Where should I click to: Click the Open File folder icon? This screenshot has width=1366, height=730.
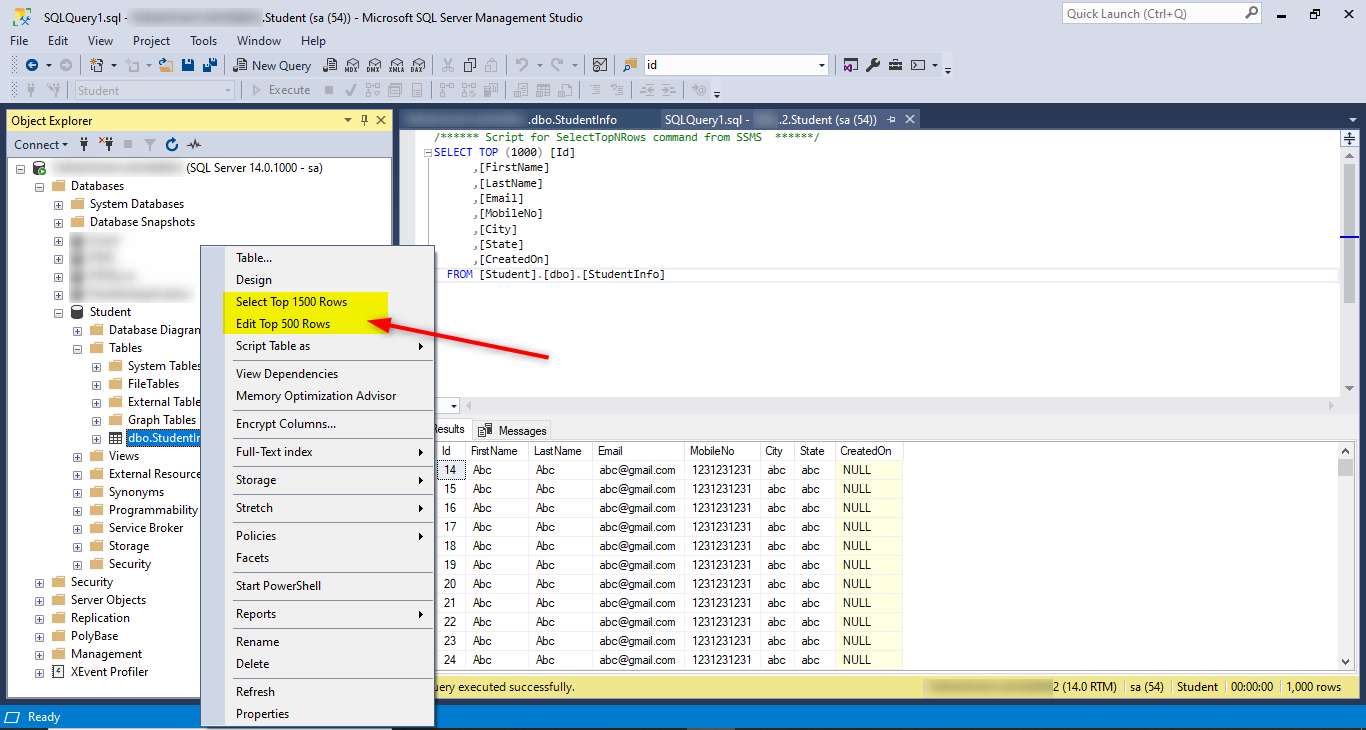pyautogui.click(x=166, y=65)
